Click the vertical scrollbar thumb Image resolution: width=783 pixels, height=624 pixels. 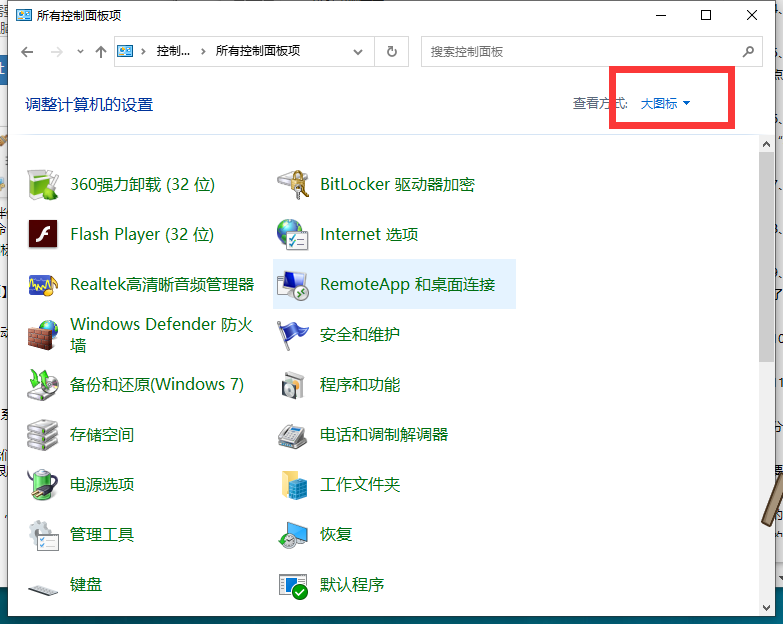pyautogui.click(x=766, y=257)
